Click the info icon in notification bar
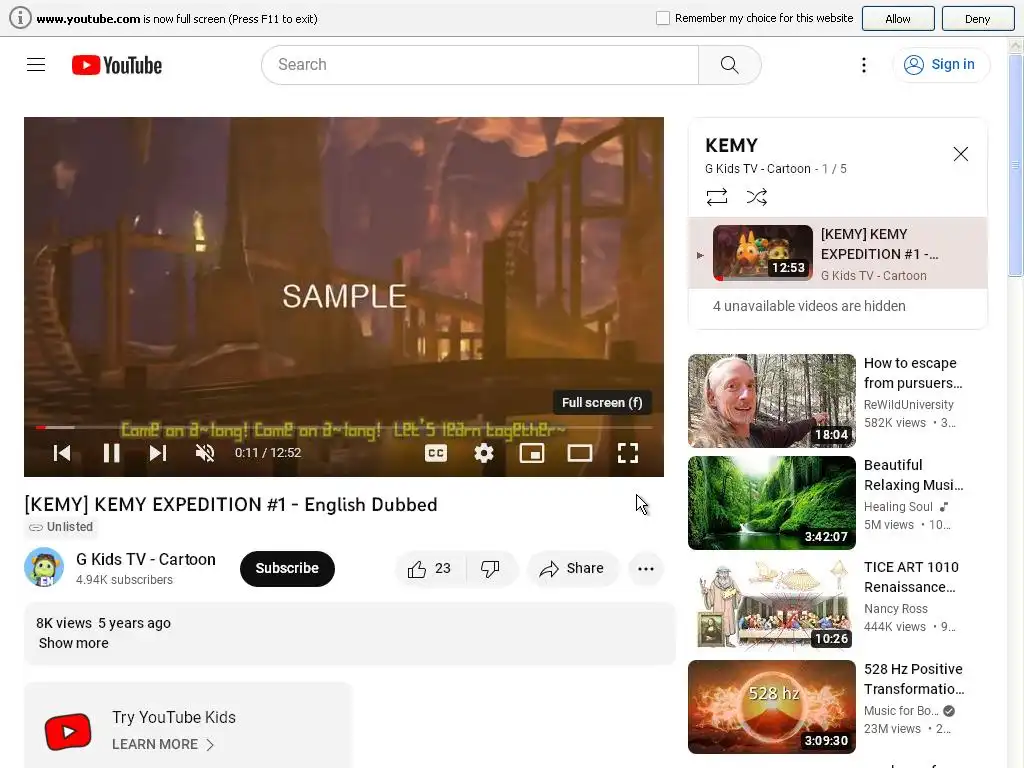1024x768 pixels. tap(20, 18)
